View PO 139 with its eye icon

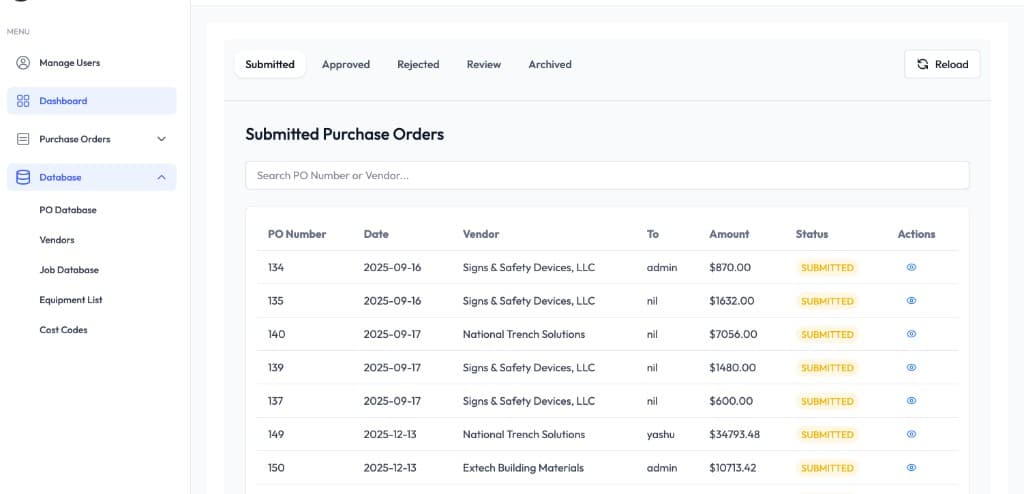coord(911,367)
